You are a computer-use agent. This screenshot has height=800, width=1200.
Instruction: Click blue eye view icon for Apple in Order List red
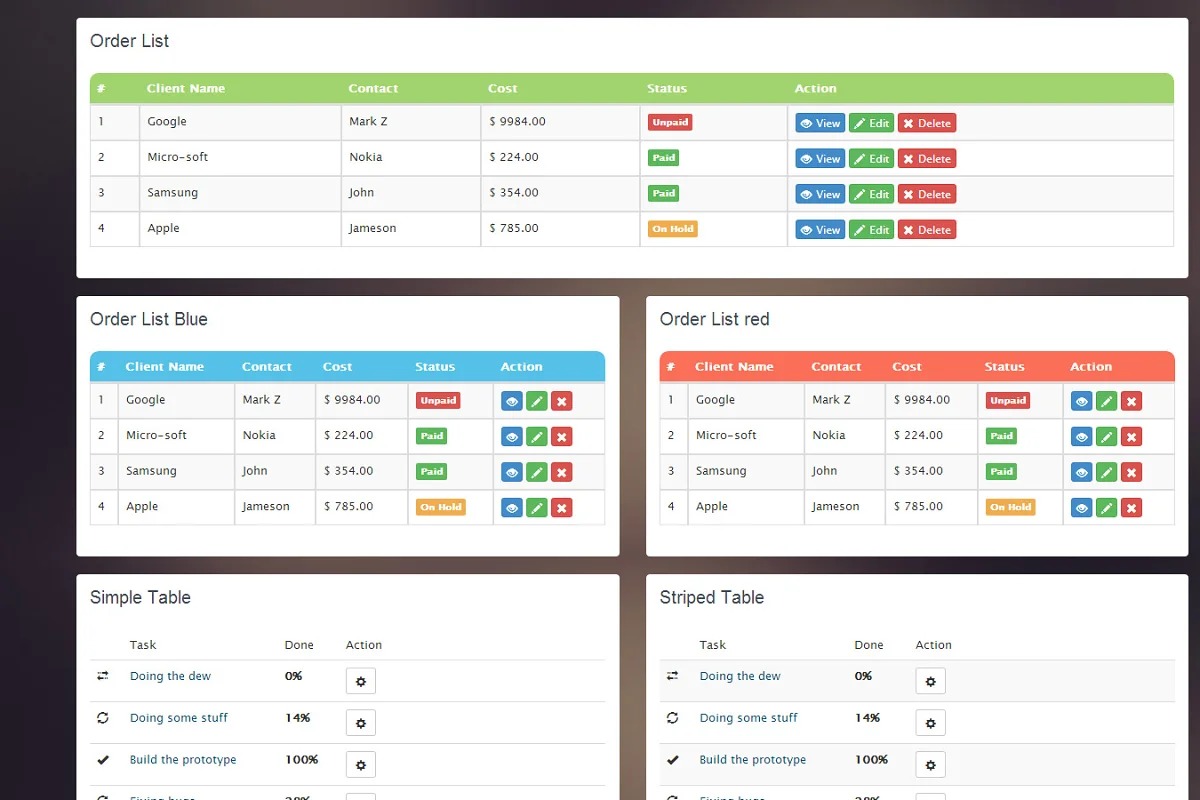(1081, 508)
